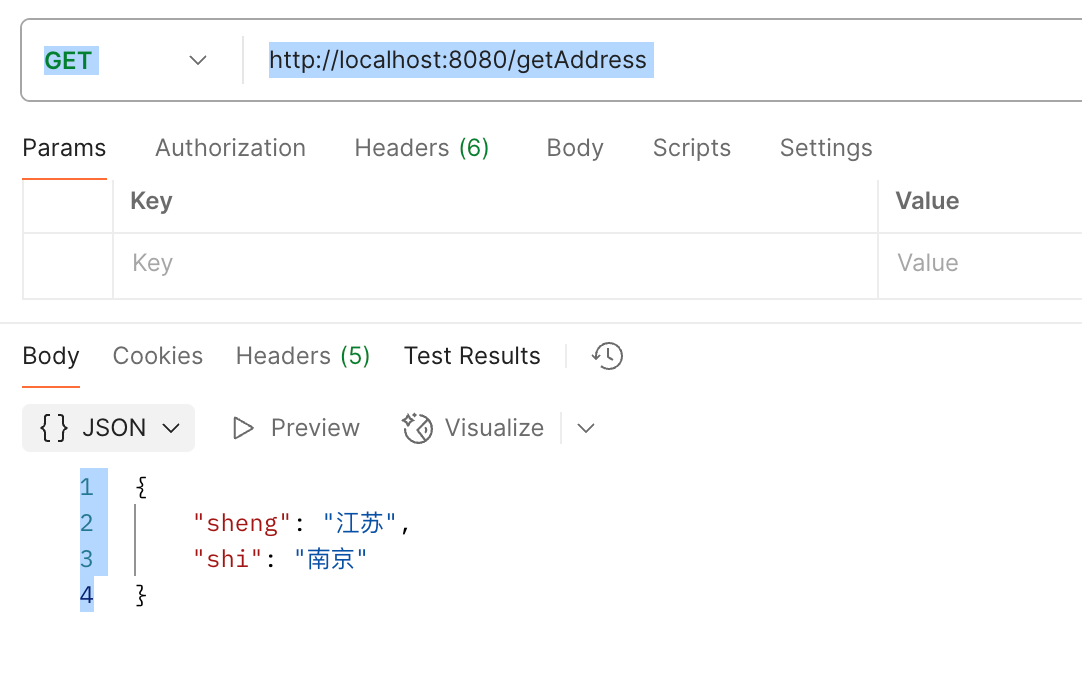The height and width of the screenshot is (678, 1082).
Task: Select the Visualize option for the response
Action: pyautogui.click(x=472, y=428)
